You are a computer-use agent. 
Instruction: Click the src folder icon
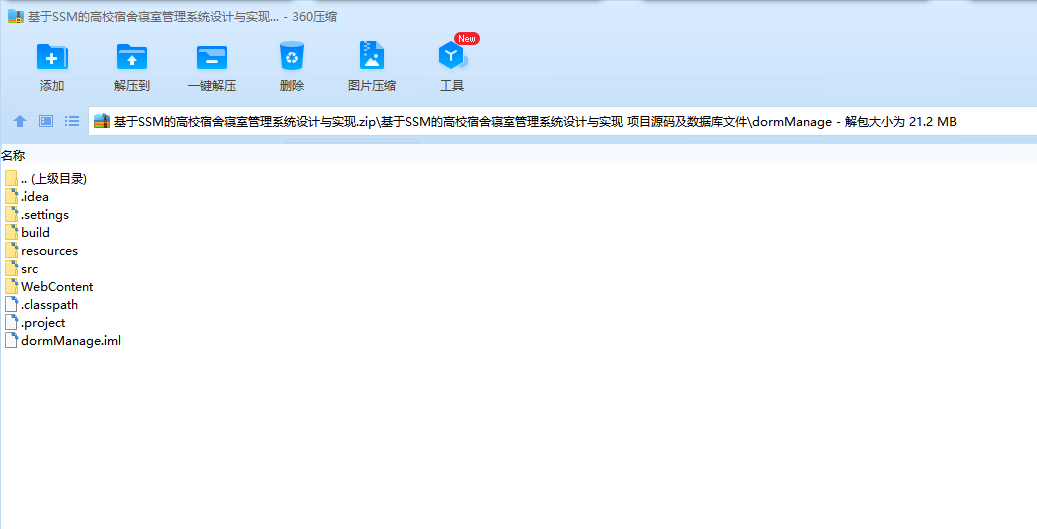[x=11, y=268]
